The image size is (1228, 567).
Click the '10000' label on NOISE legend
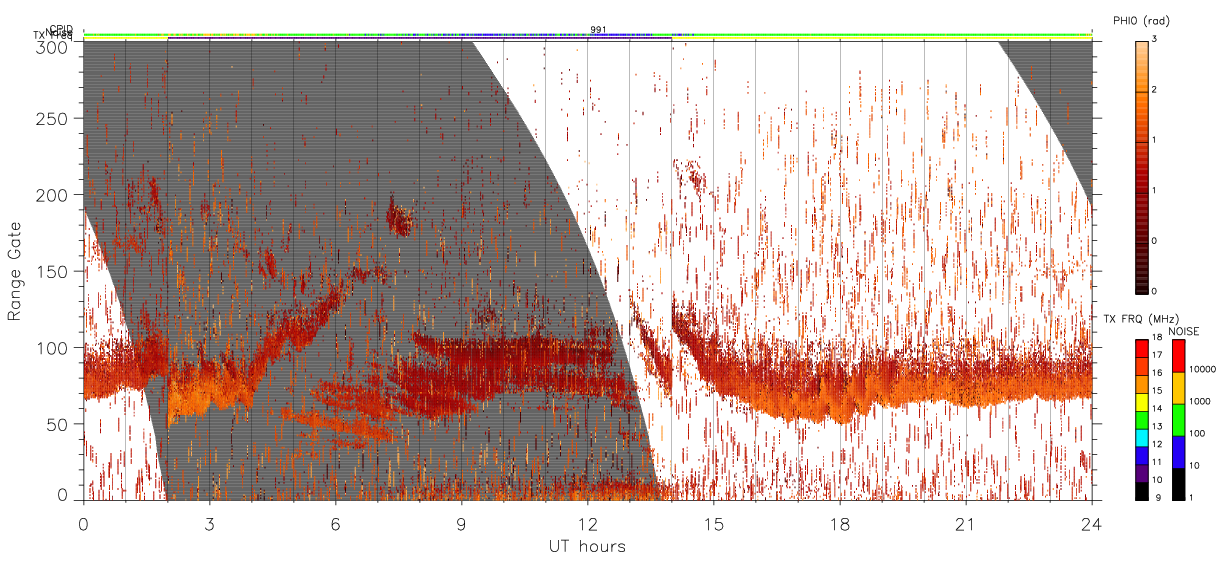(1202, 369)
